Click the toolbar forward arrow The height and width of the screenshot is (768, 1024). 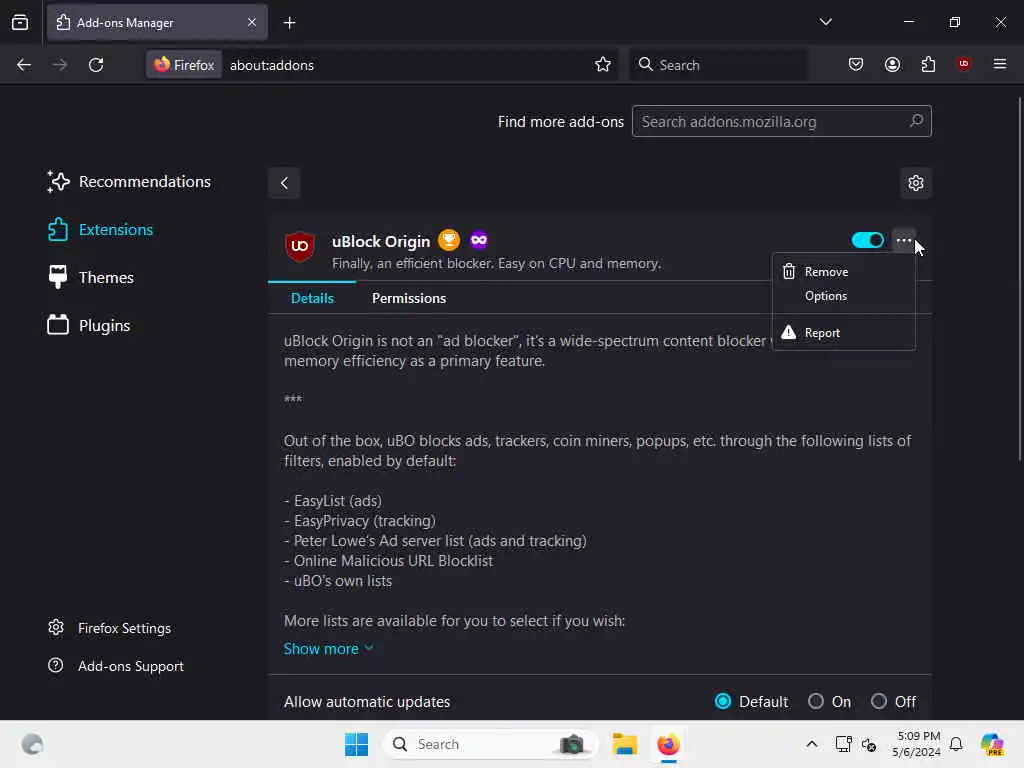pos(60,65)
